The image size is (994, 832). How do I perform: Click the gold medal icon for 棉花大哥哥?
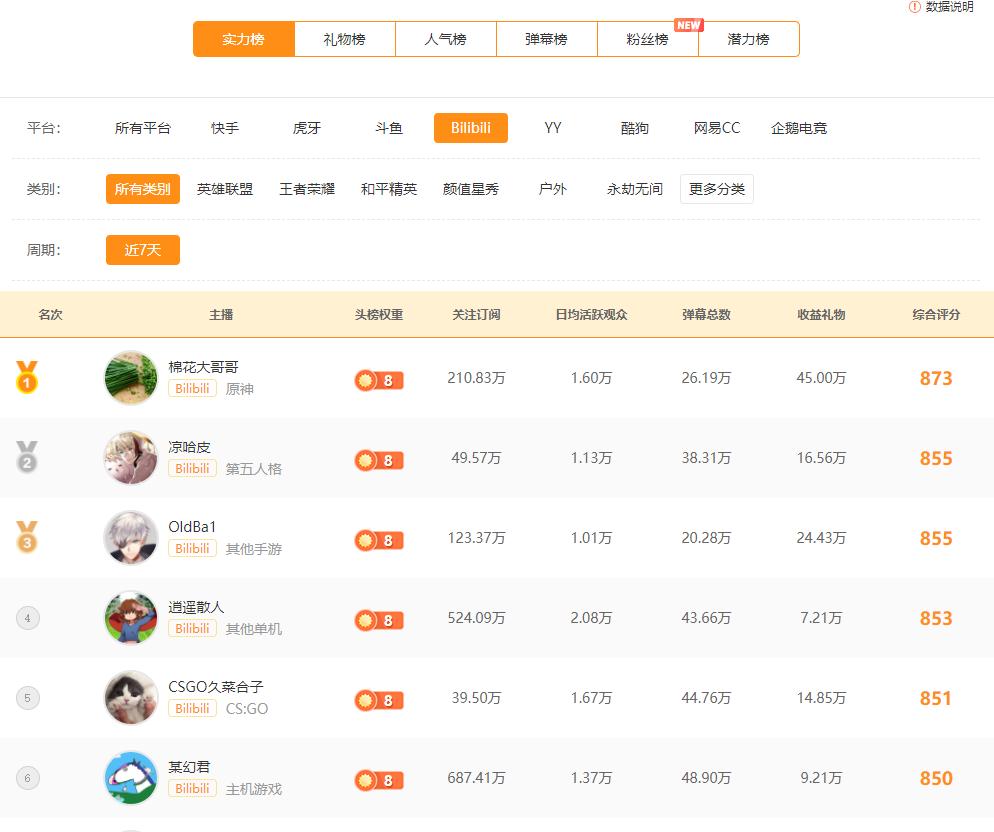pyautogui.click(x=27, y=378)
